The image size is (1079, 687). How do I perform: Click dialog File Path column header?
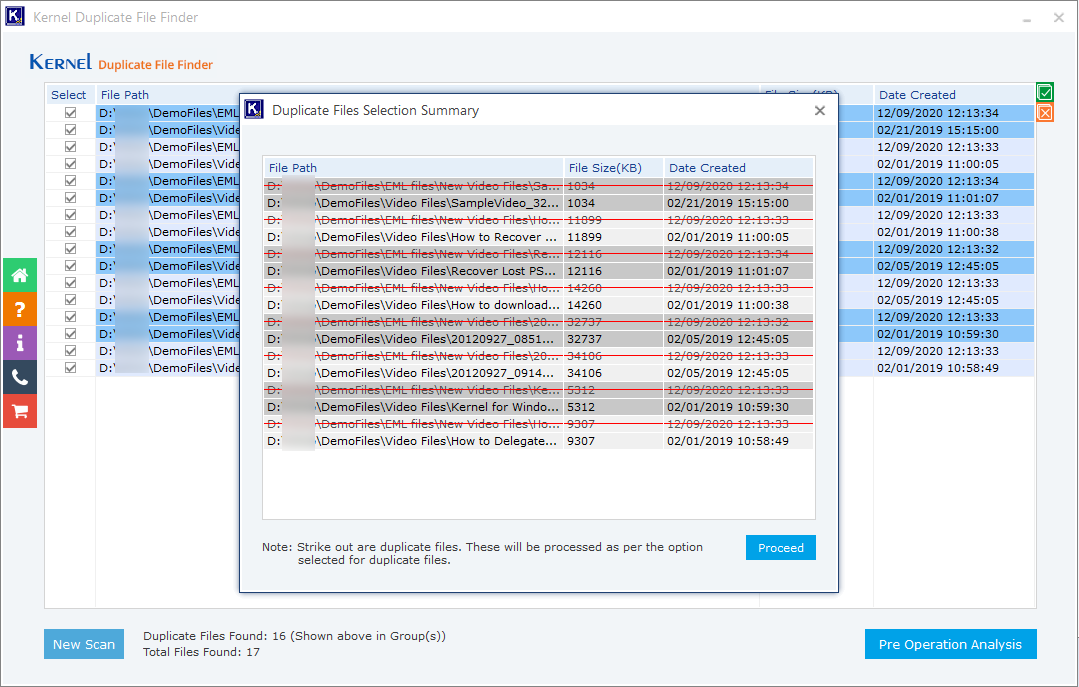pos(412,168)
